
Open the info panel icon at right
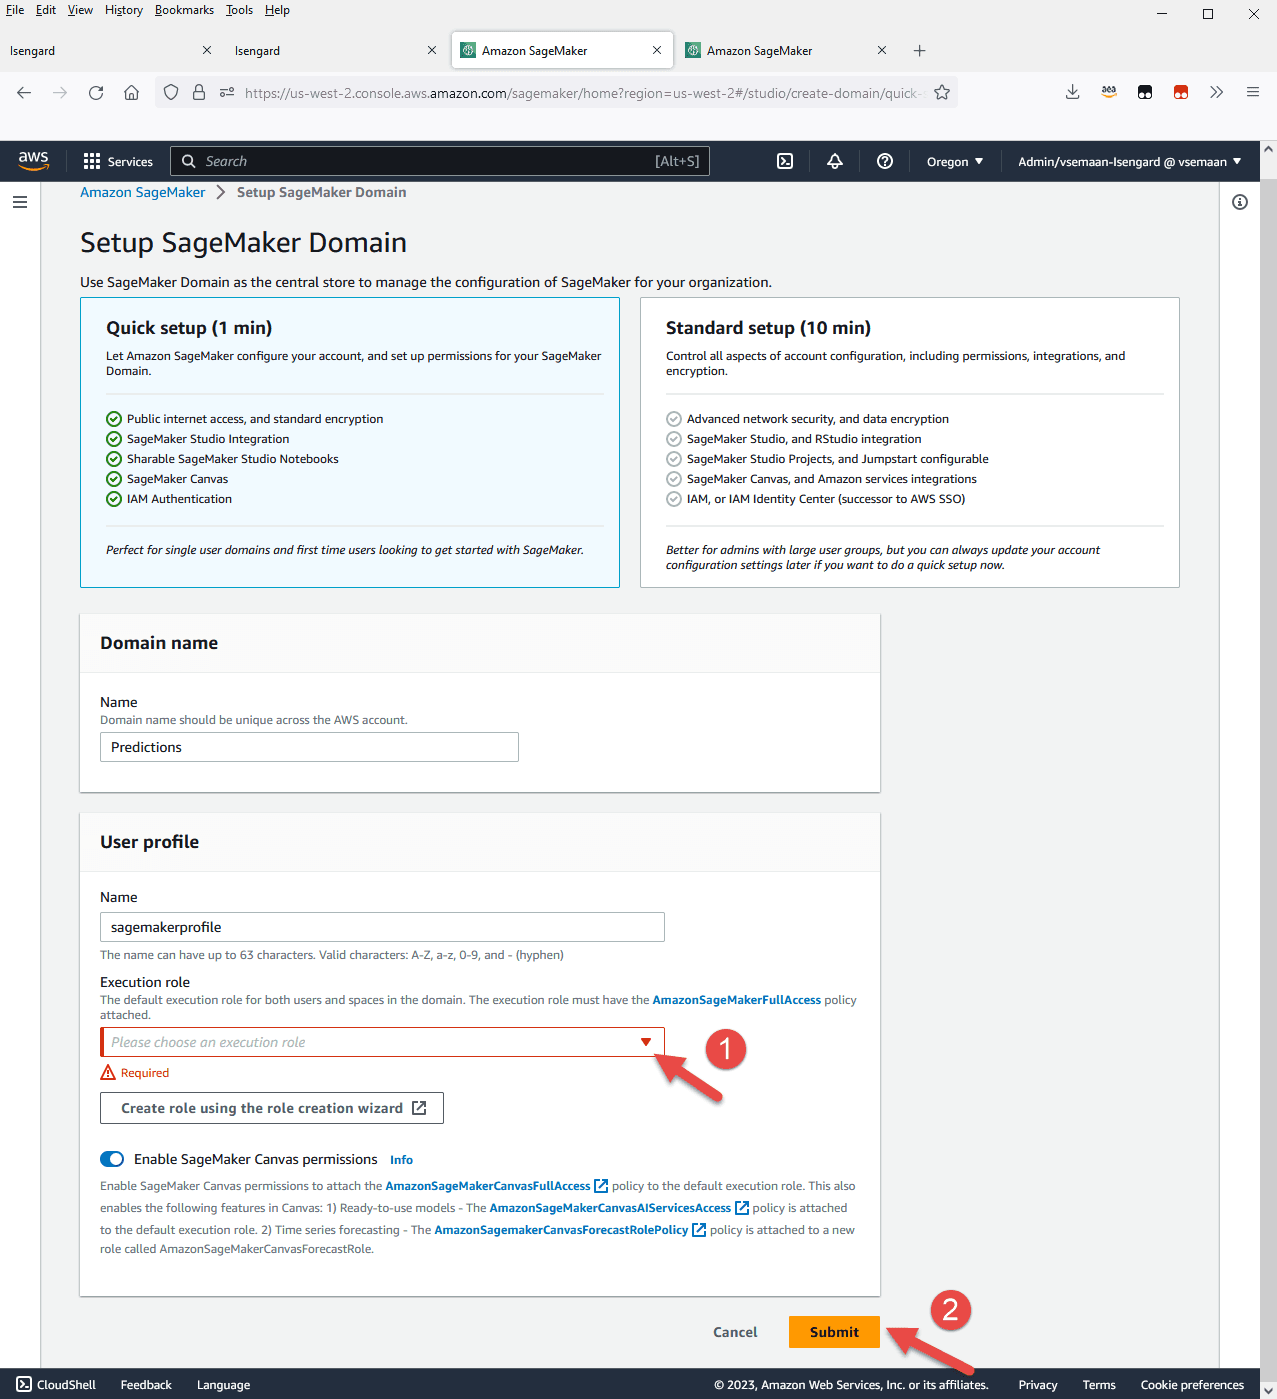[1240, 202]
